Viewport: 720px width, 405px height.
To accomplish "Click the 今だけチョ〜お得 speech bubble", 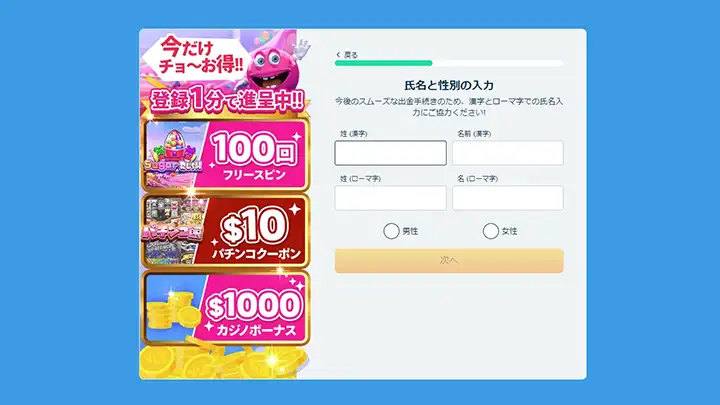I will click(x=198, y=56).
